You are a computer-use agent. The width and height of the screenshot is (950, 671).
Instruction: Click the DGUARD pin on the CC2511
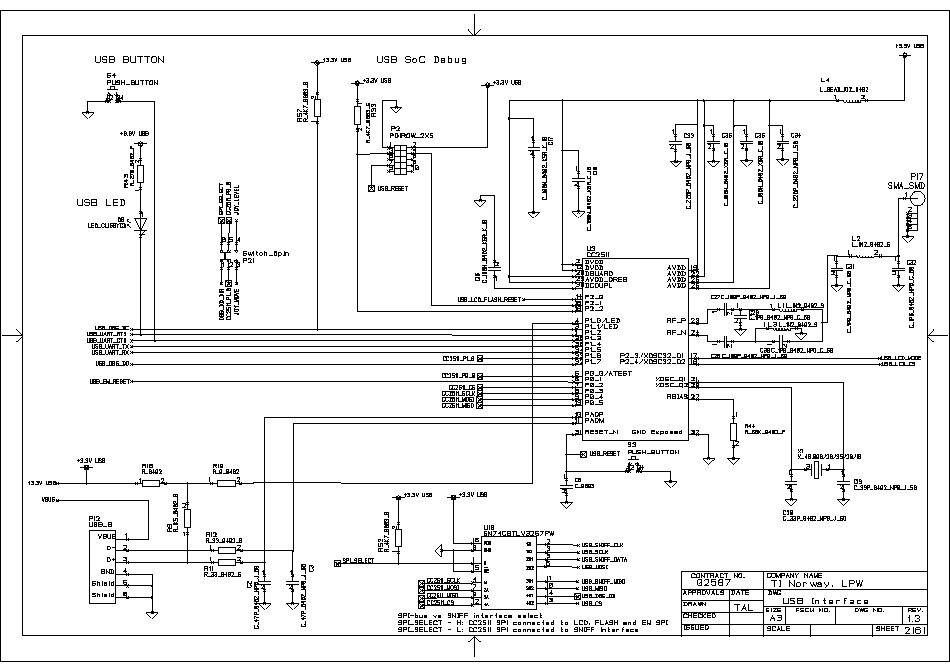coord(598,274)
